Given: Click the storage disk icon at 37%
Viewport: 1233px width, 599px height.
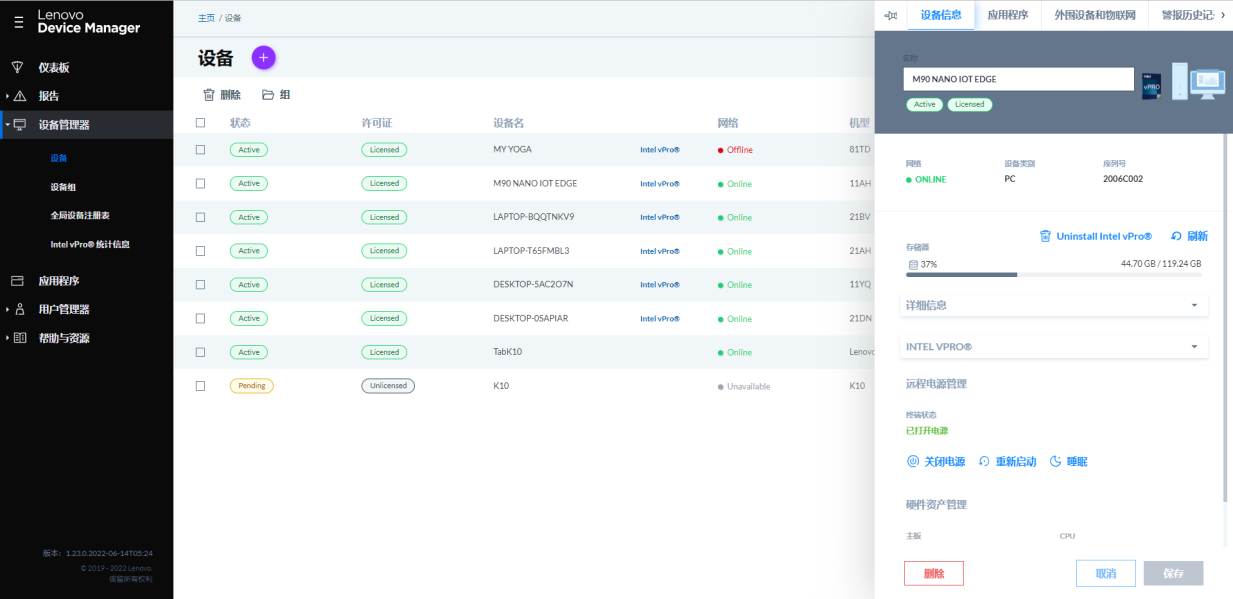Looking at the screenshot, I should click(x=913, y=264).
